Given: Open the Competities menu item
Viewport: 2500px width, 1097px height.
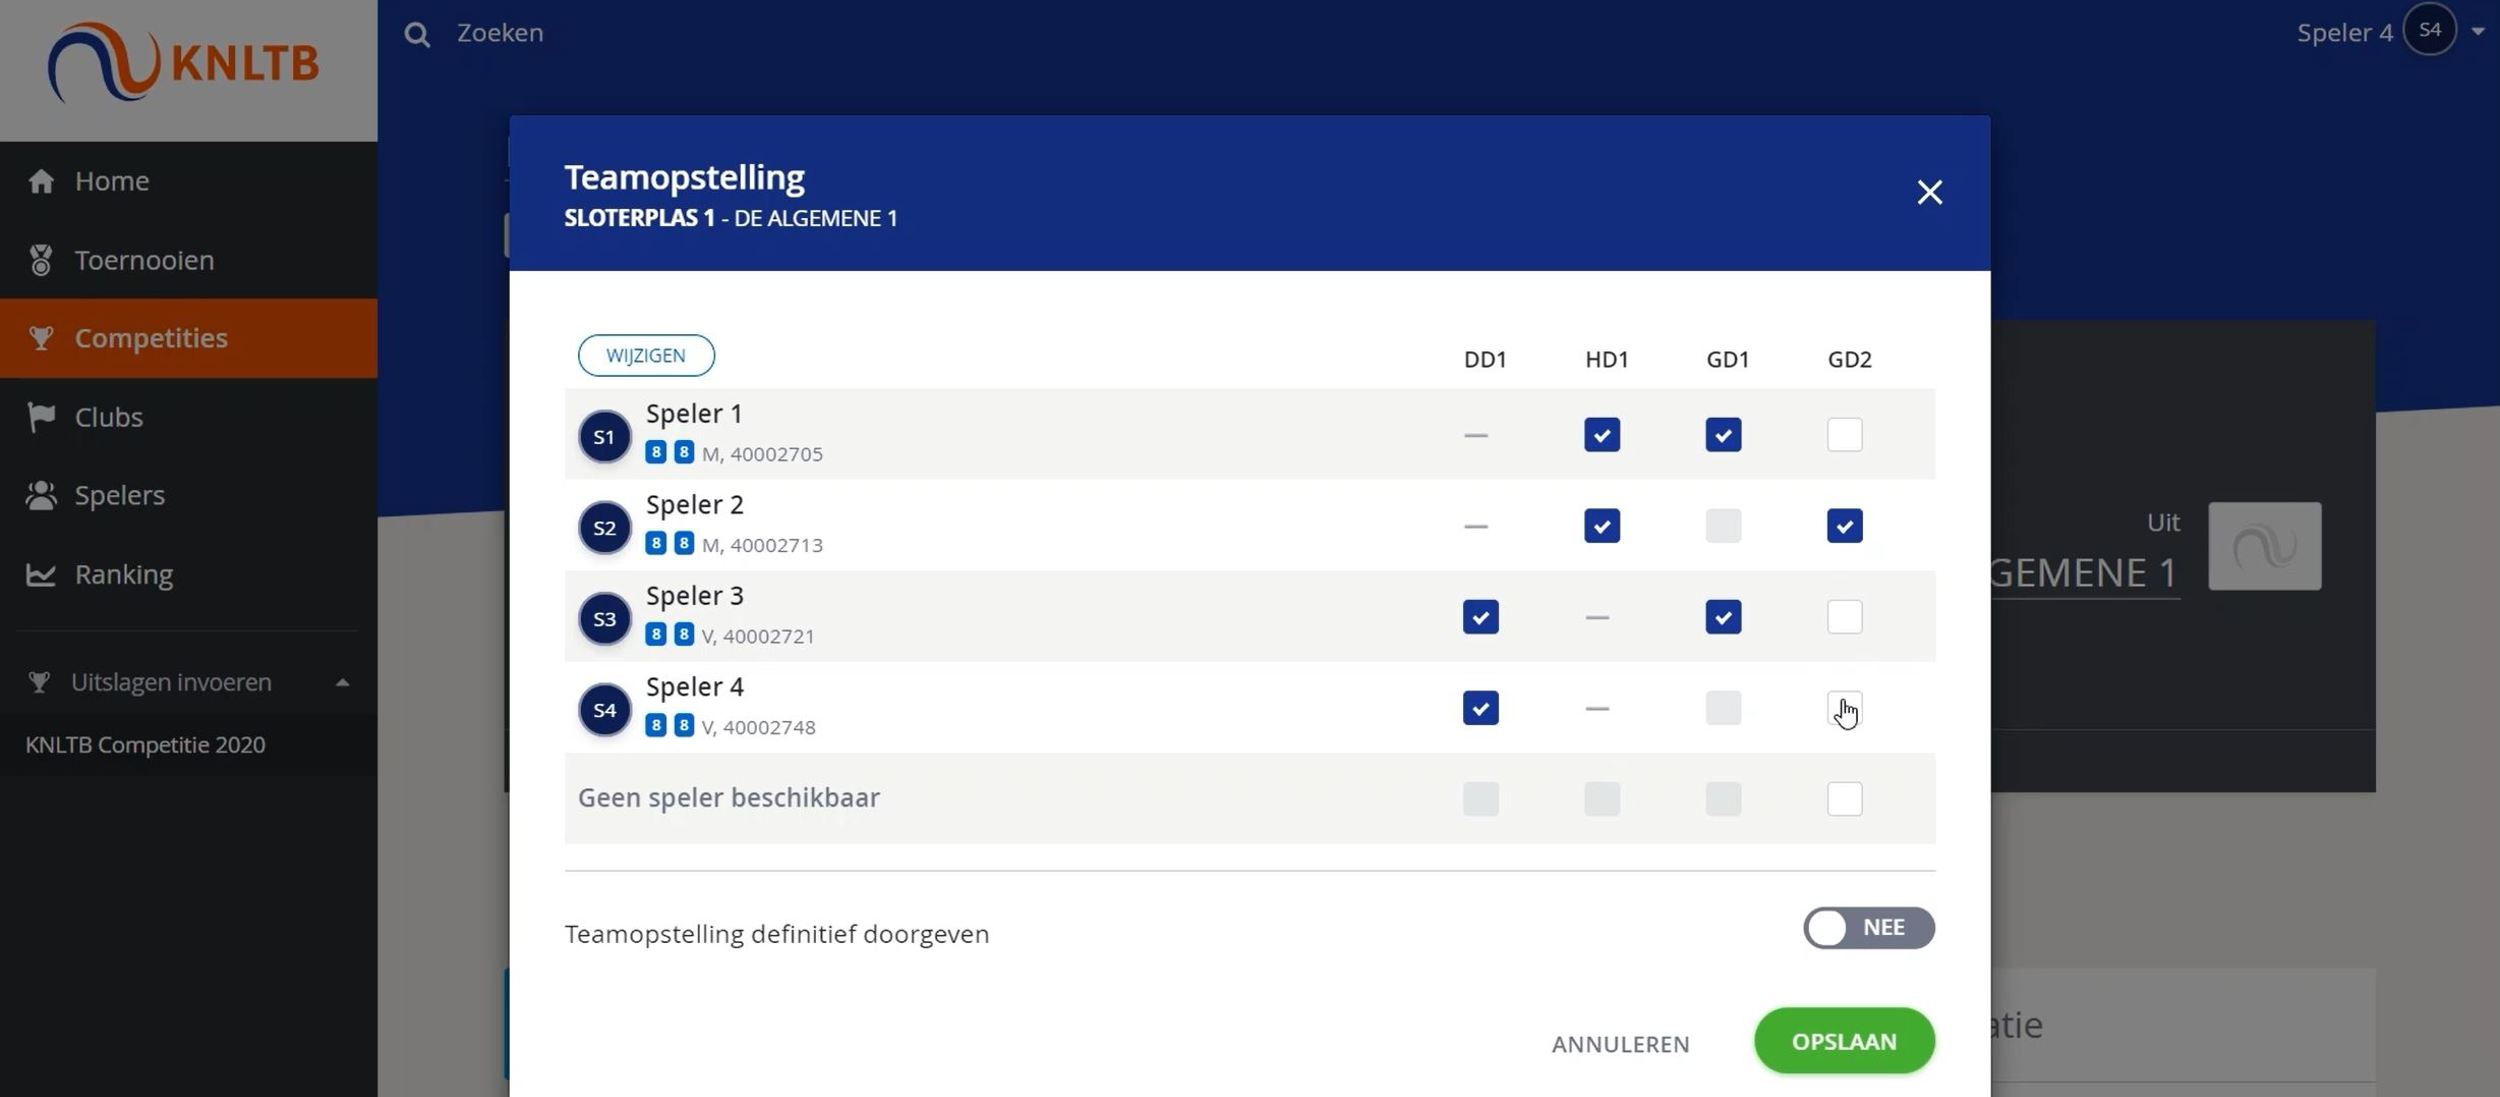Looking at the screenshot, I should [x=150, y=338].
